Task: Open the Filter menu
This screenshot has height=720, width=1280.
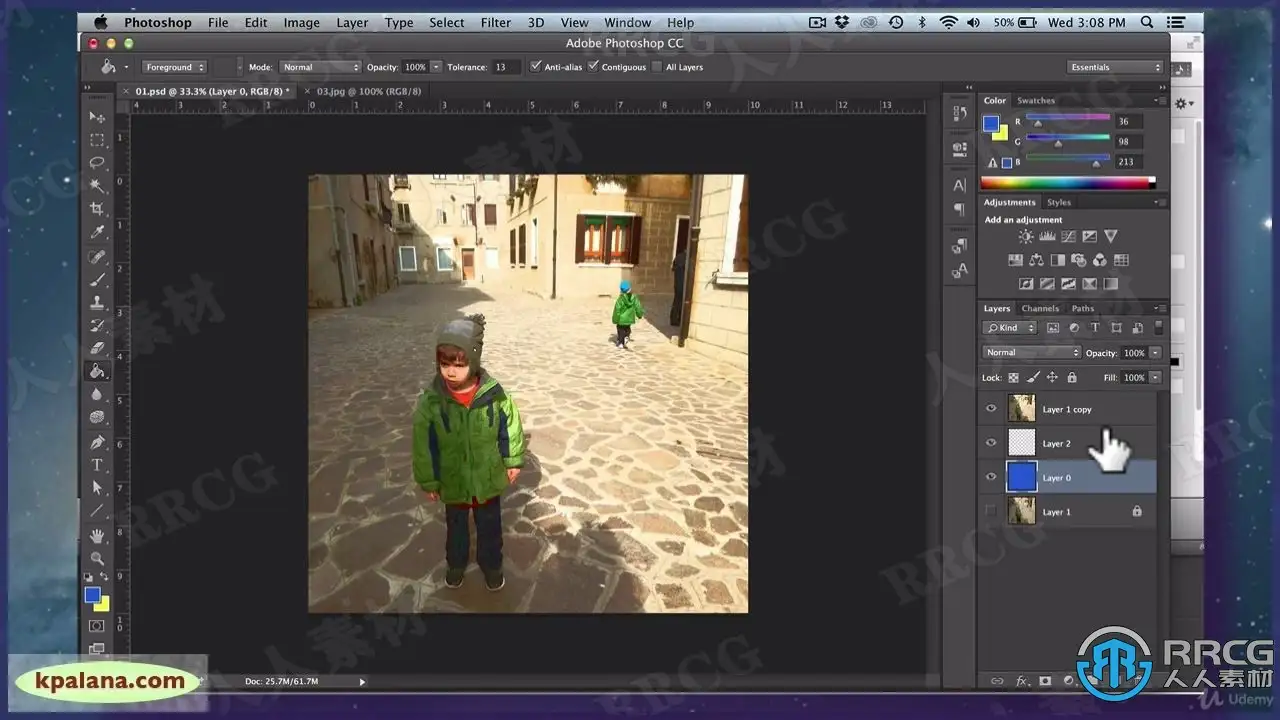Action: coord(496,22)
